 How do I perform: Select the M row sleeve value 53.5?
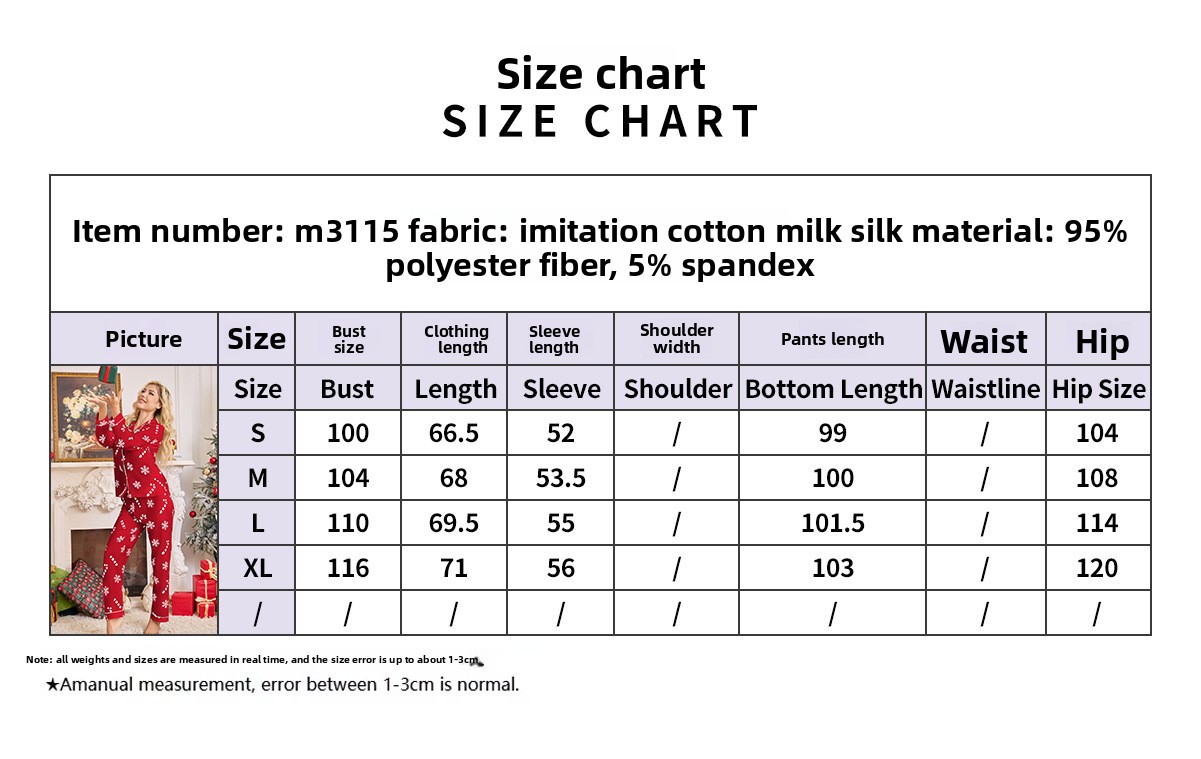point(560,478)
